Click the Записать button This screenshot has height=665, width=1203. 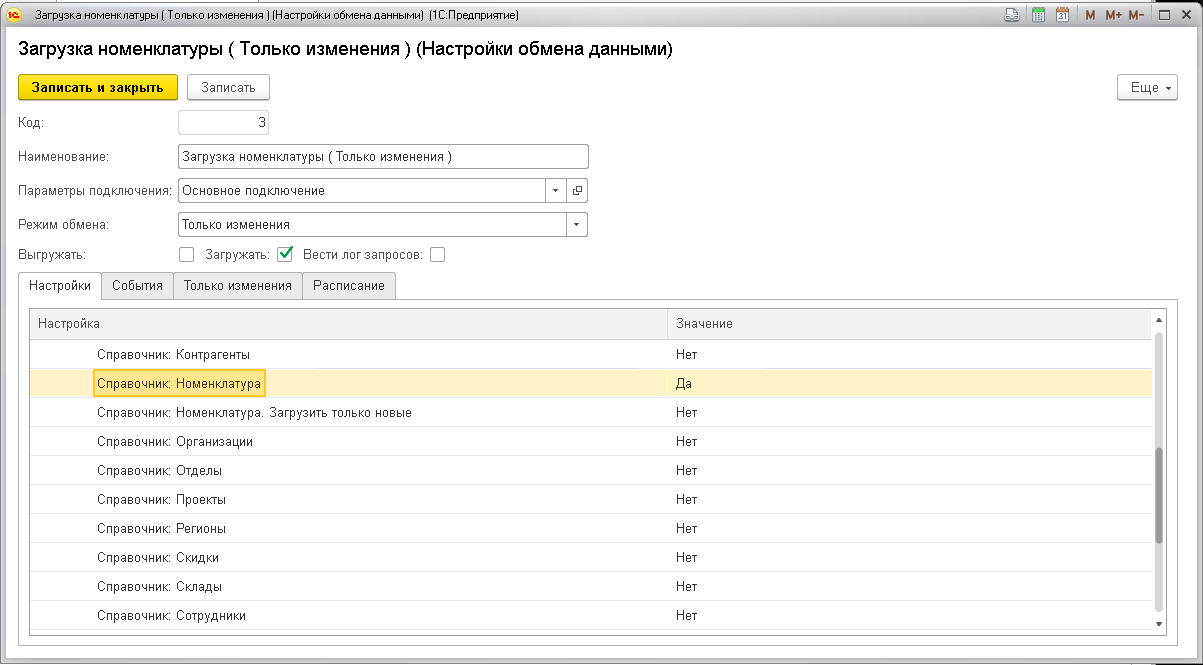(x=228, y=88)
